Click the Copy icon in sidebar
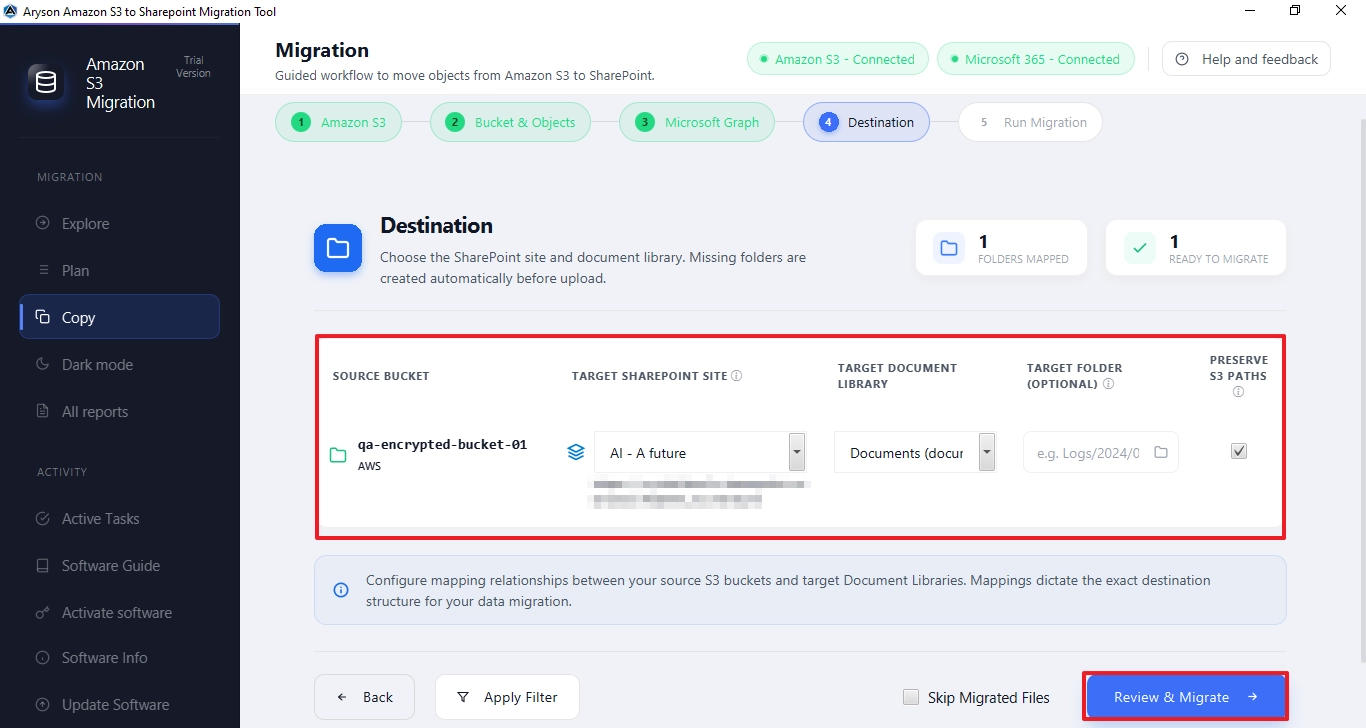This screenshot has width=1366, height=728. coord(42,317)
